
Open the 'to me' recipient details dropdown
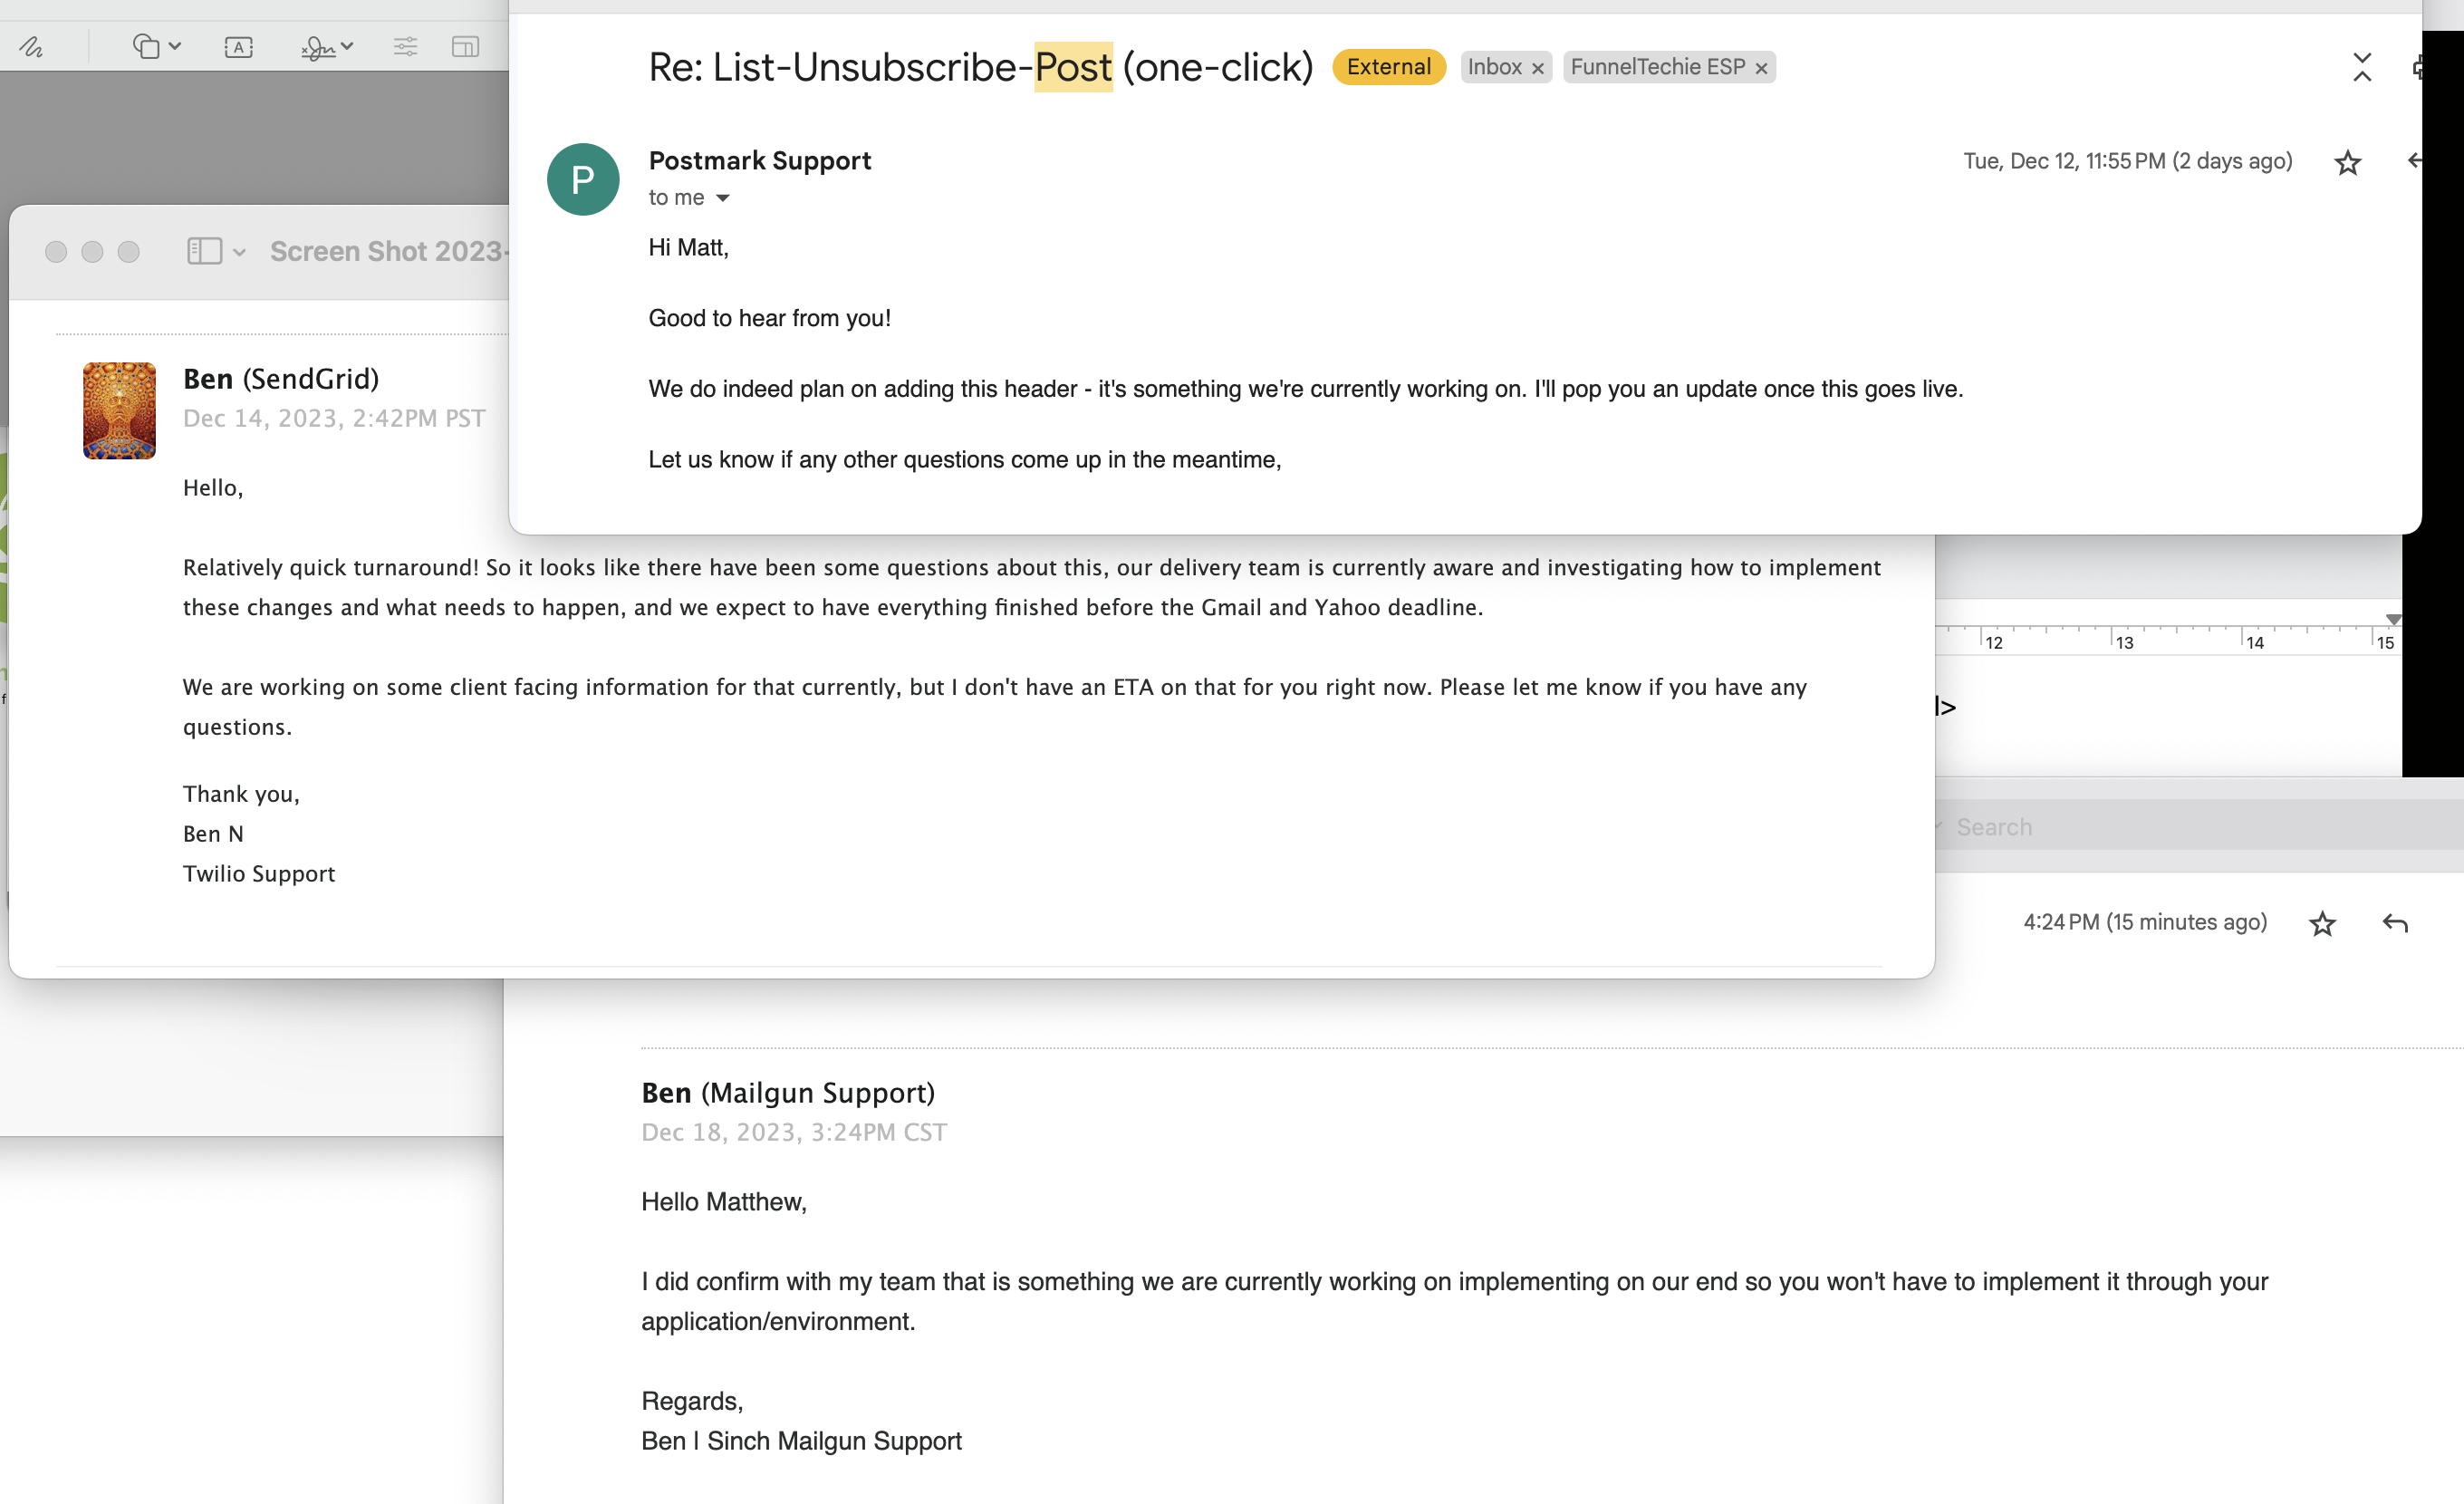[x=723, y=198]
